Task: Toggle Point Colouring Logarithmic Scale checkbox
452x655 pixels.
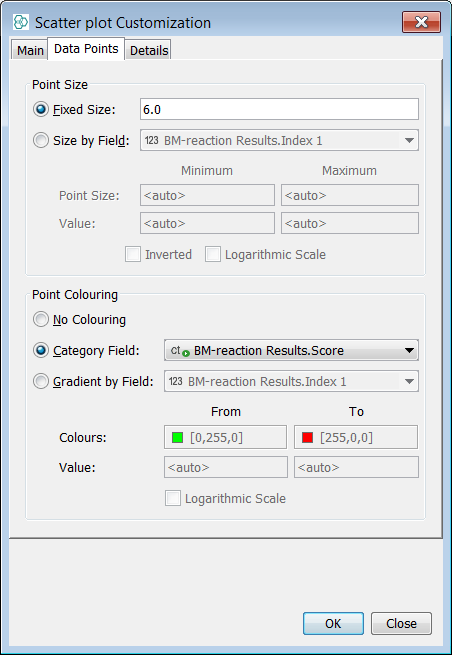Action: pyautogui.click(x=173, y=498)
